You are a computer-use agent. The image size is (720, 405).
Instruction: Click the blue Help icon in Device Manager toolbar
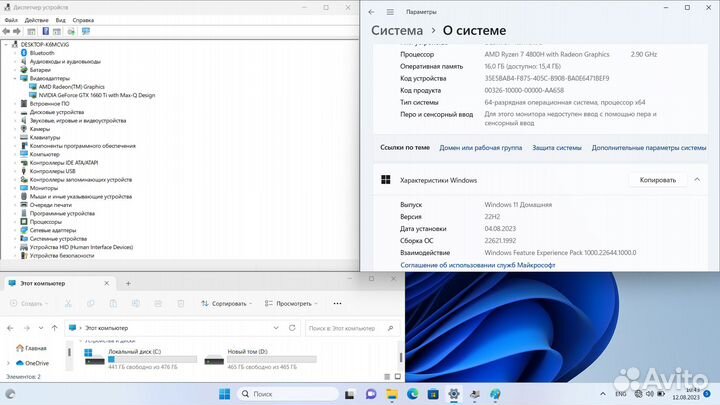(45, 31)
